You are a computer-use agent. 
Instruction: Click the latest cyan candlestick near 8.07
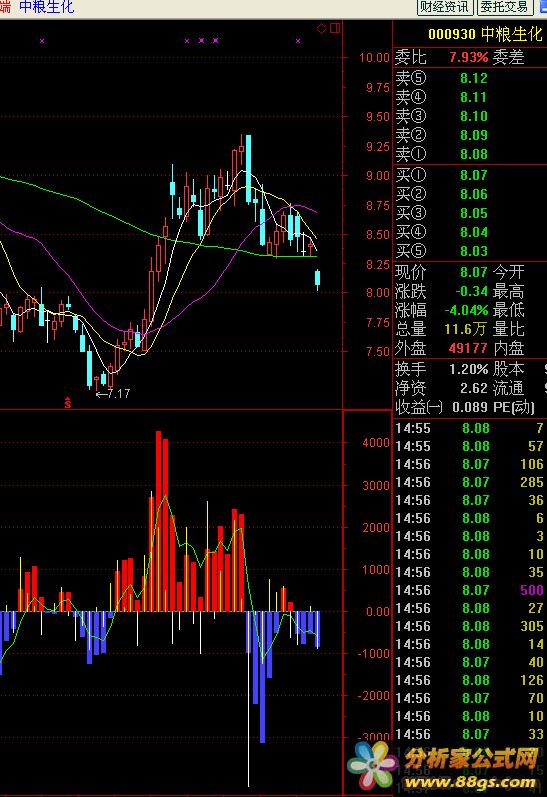pos(318,279)
